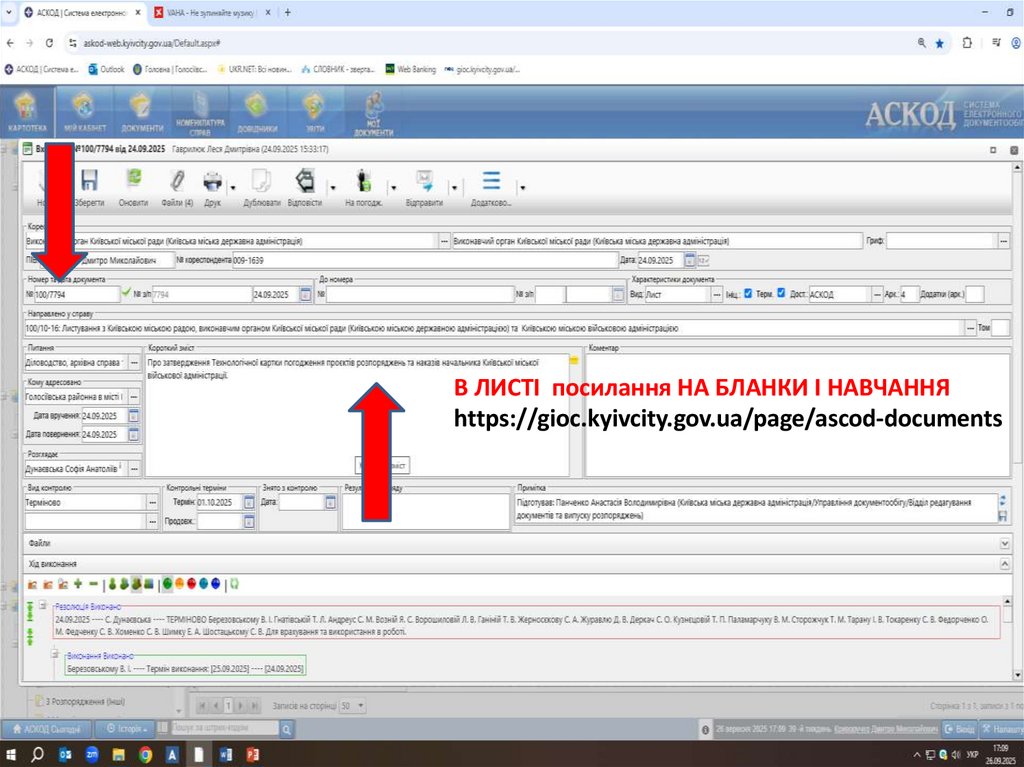Toggle Ініц. checkbox

point(748,293)
